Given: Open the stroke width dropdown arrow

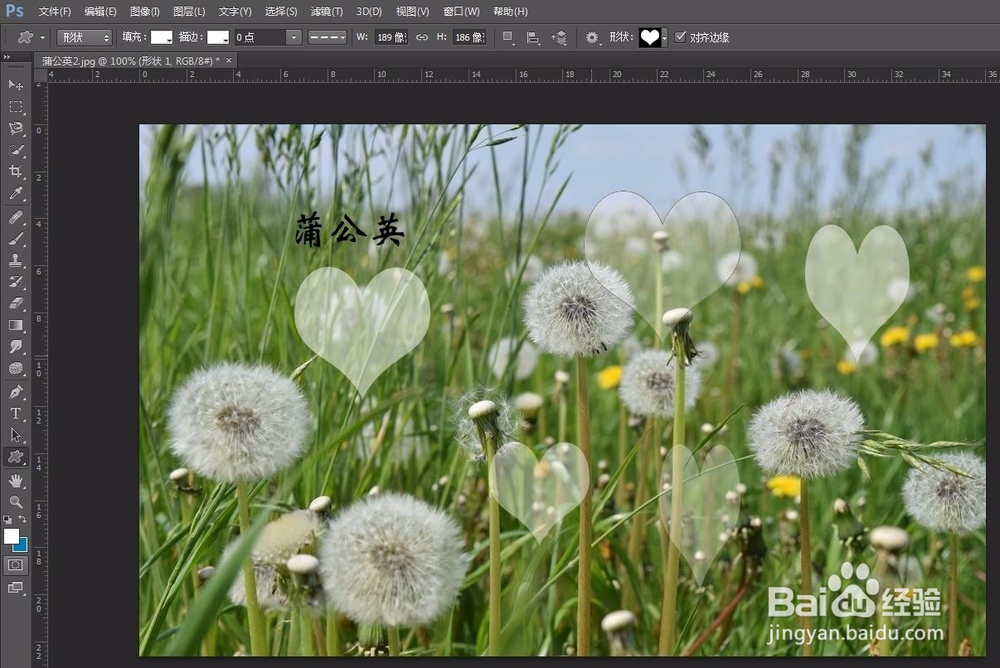Looking at the screenshot, I should coord(293,38).
